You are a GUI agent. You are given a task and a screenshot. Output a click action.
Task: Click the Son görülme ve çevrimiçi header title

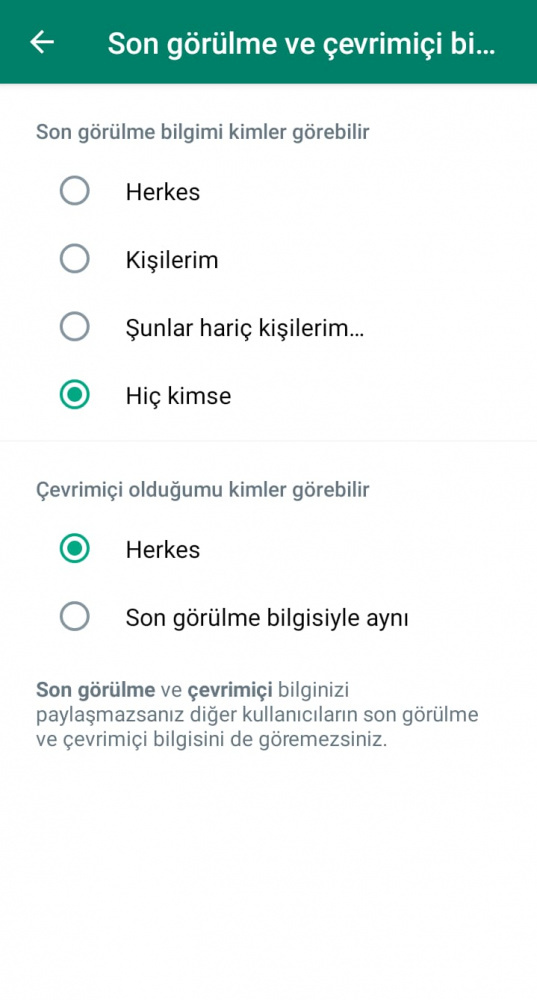301,43
